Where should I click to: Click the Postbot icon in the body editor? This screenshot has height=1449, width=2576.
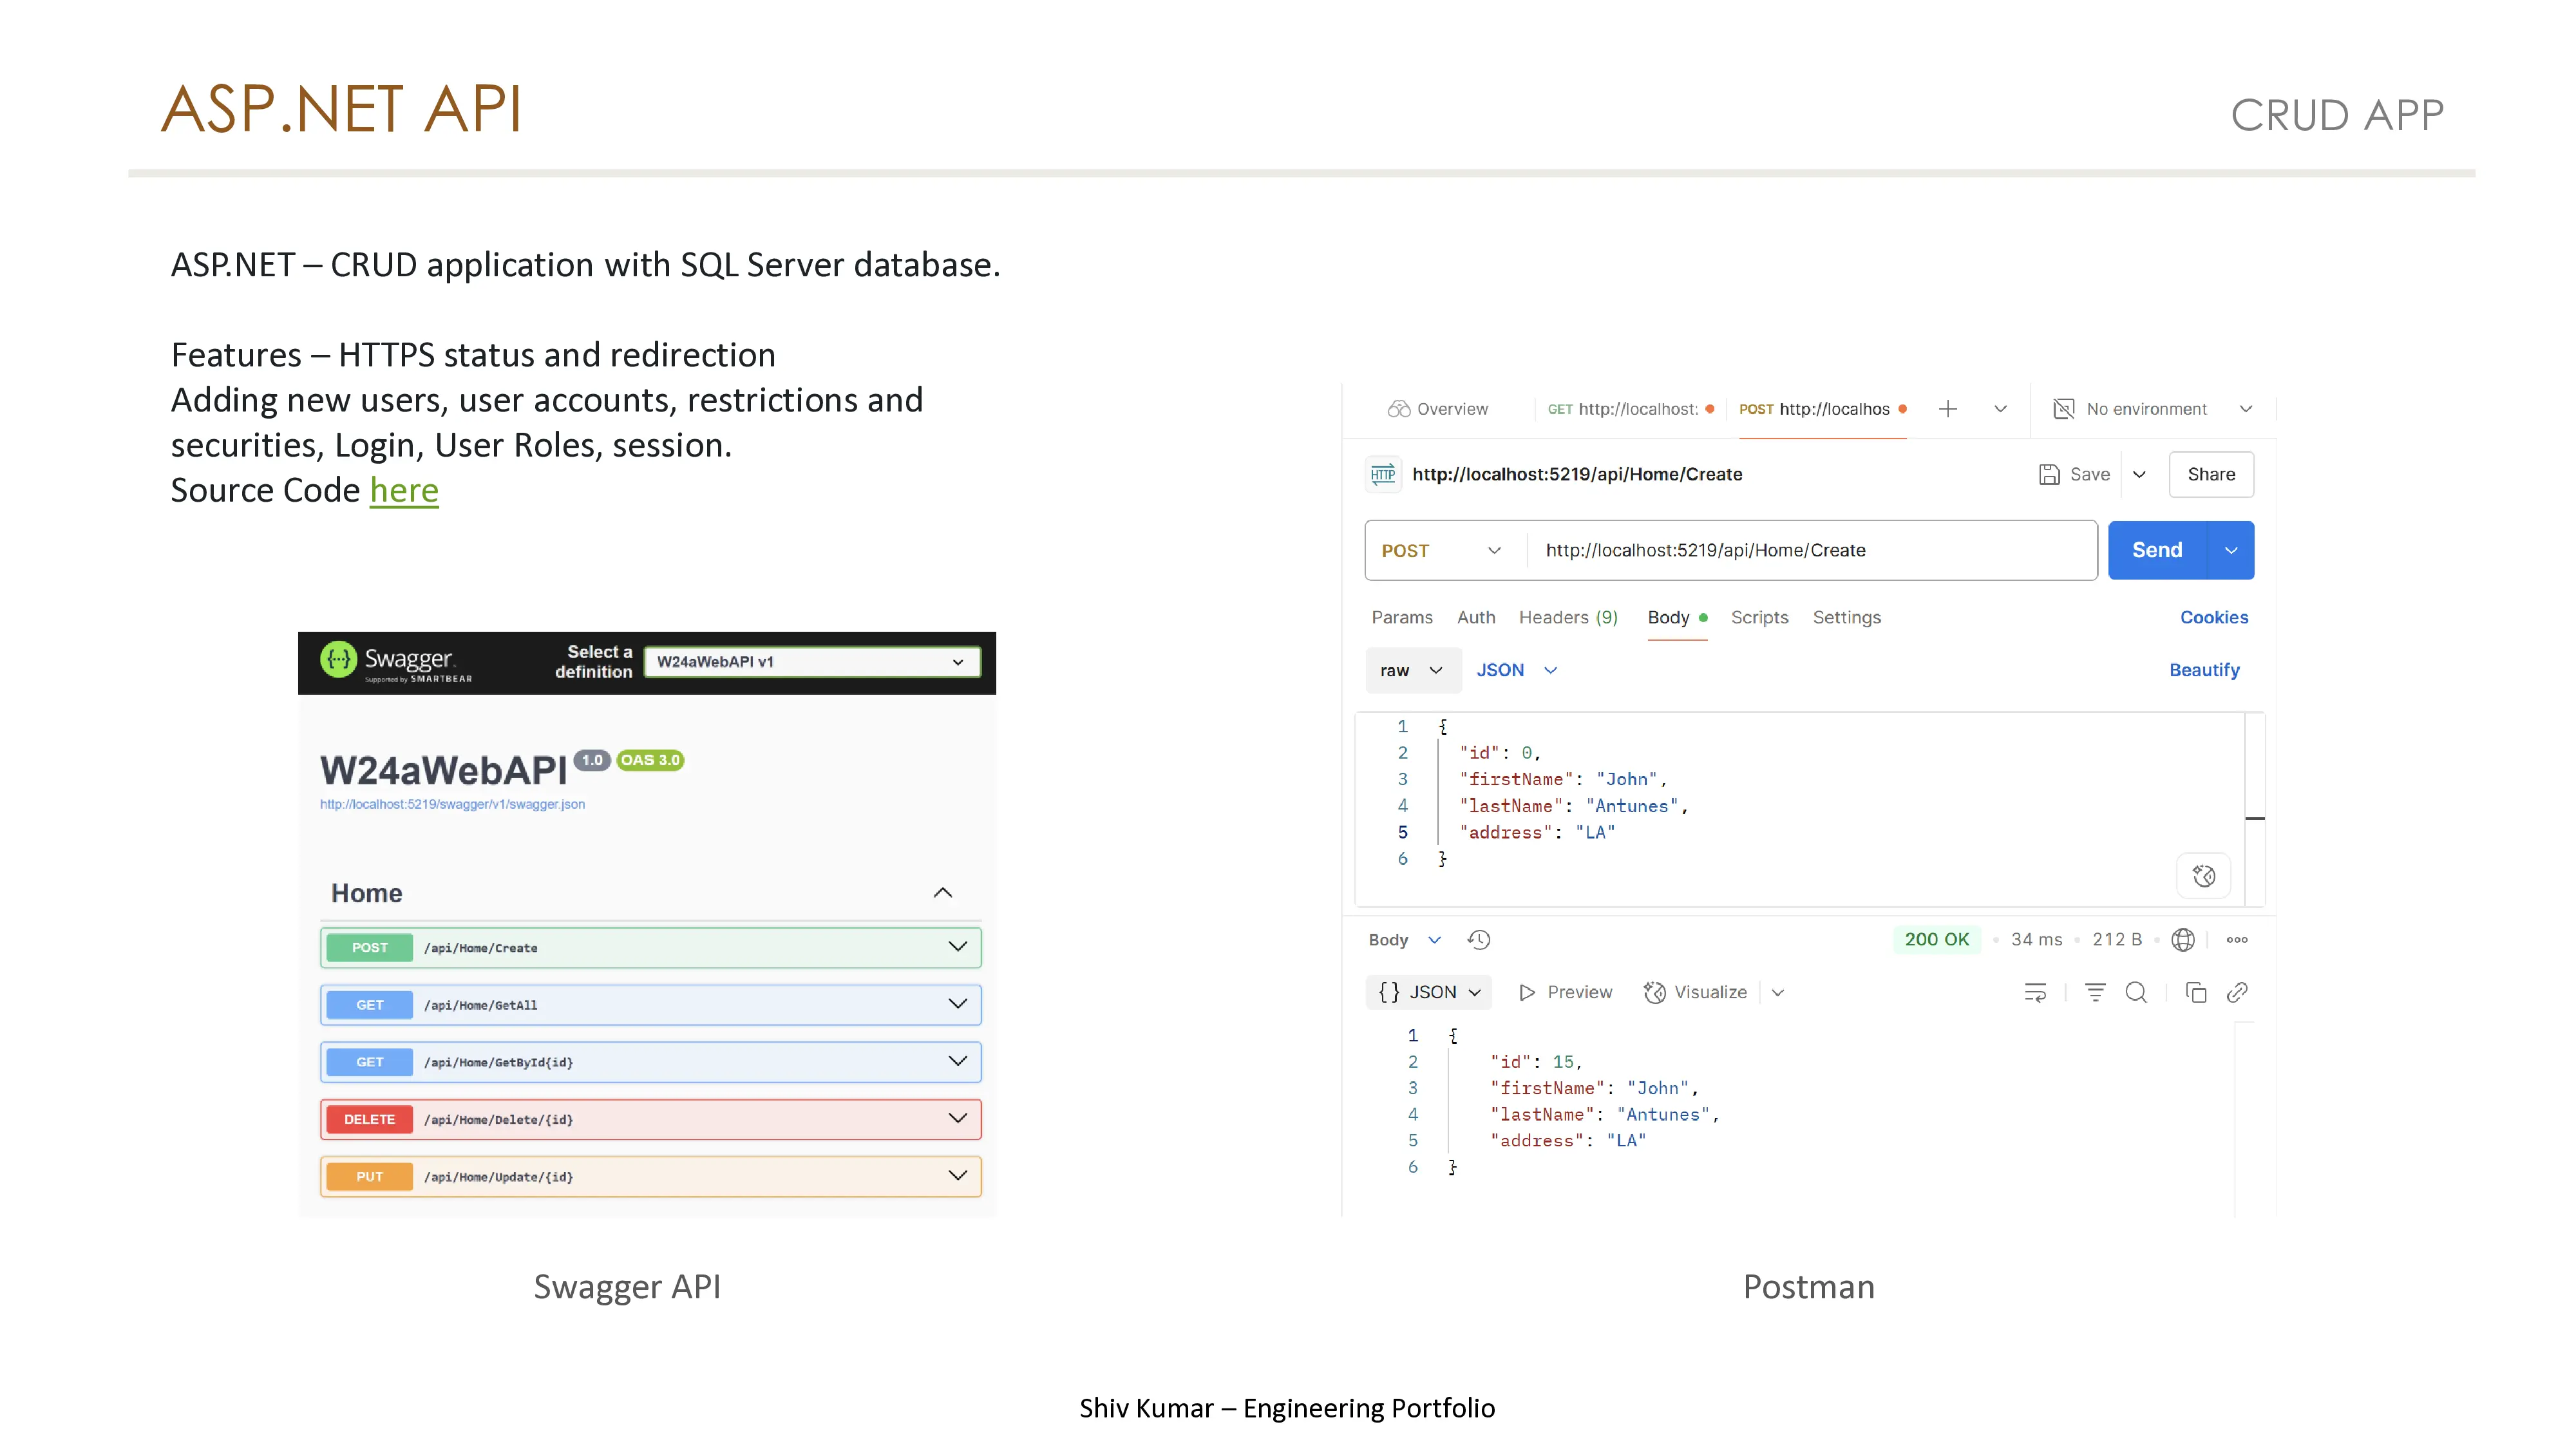point(2204,876)
